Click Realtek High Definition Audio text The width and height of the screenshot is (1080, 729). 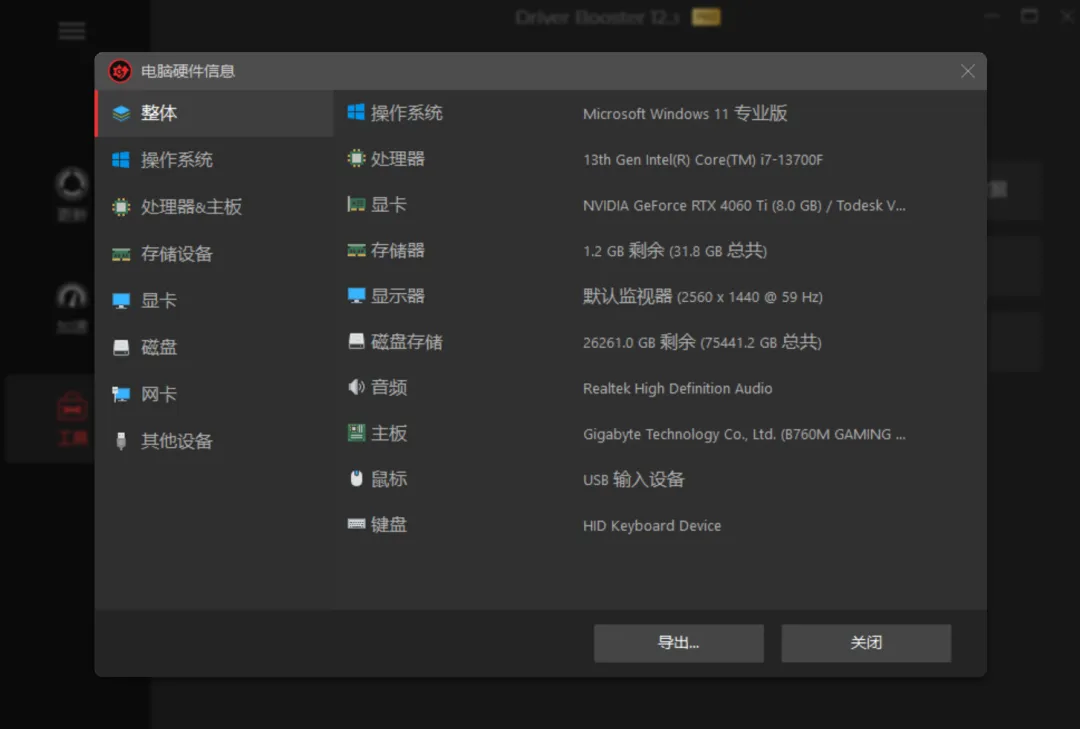(x=678, y=389)
